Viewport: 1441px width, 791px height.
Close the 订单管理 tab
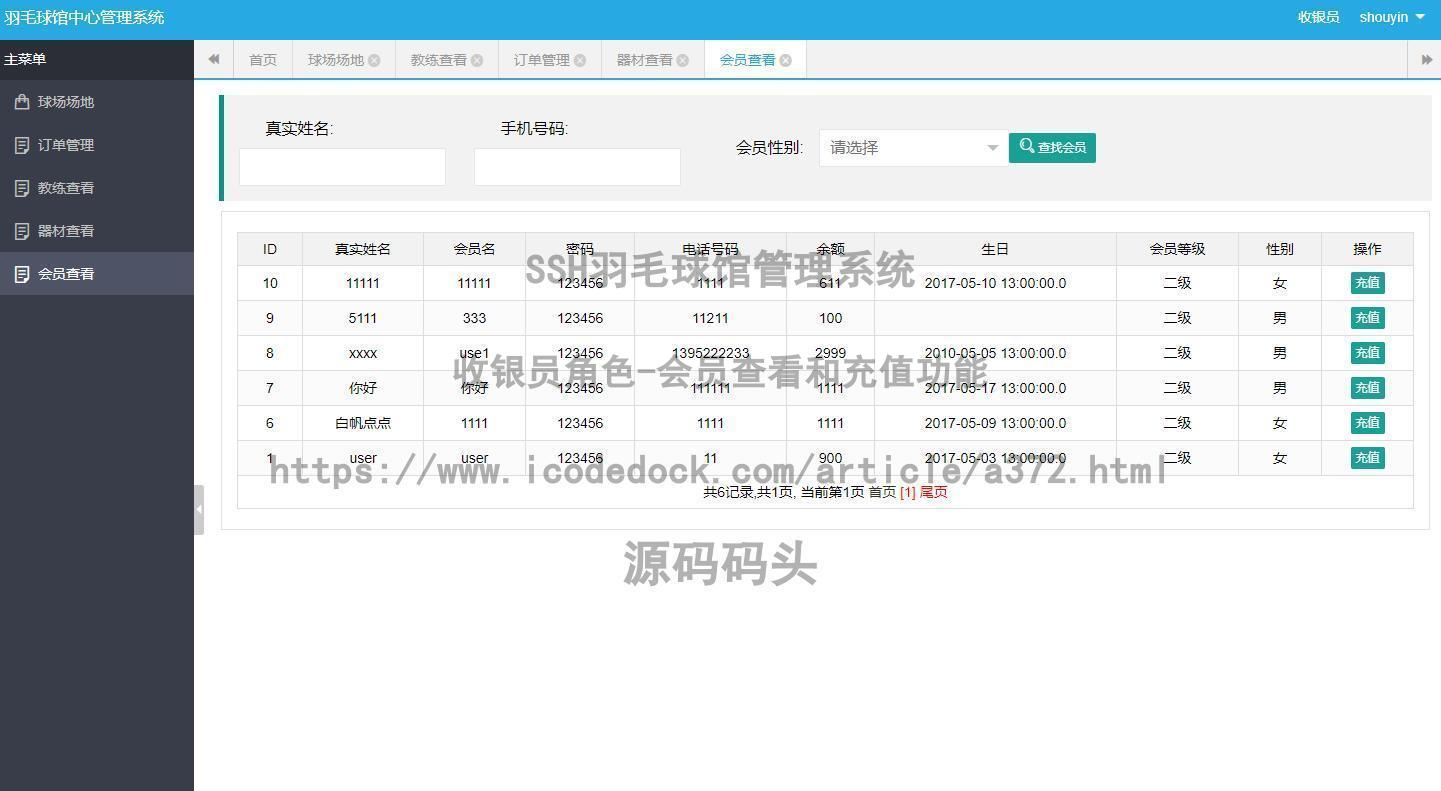(x=582, y=59)
